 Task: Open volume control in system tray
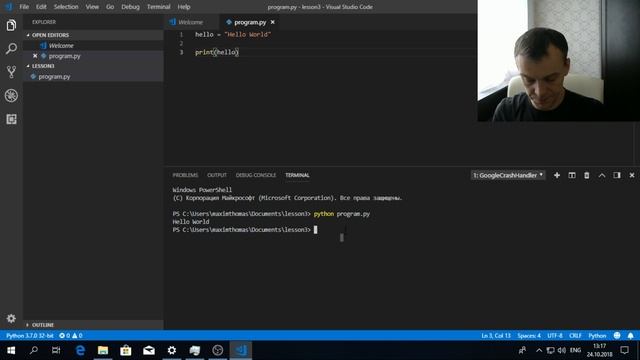click(x=562, y=350)
